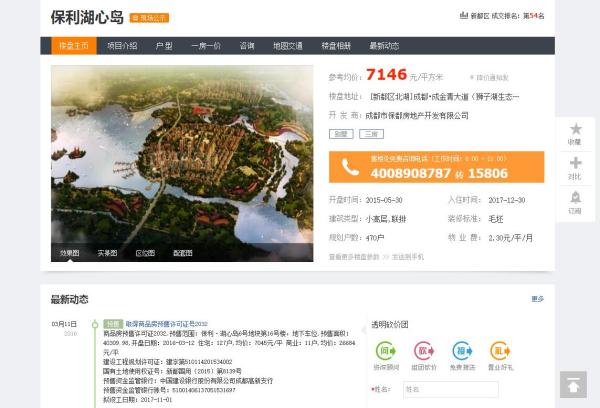Click the first green circle icon under 透明价团
Image resolution: width=600 pixels, height=408 pixels.
point(385,350)
